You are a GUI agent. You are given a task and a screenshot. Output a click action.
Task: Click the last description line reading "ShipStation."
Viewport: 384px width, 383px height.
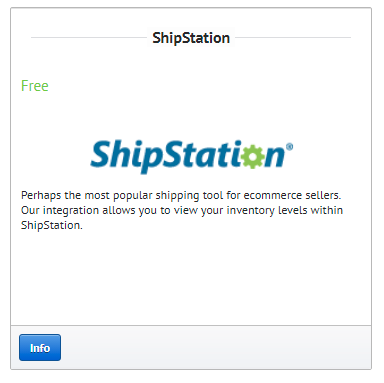coord(52,225)
